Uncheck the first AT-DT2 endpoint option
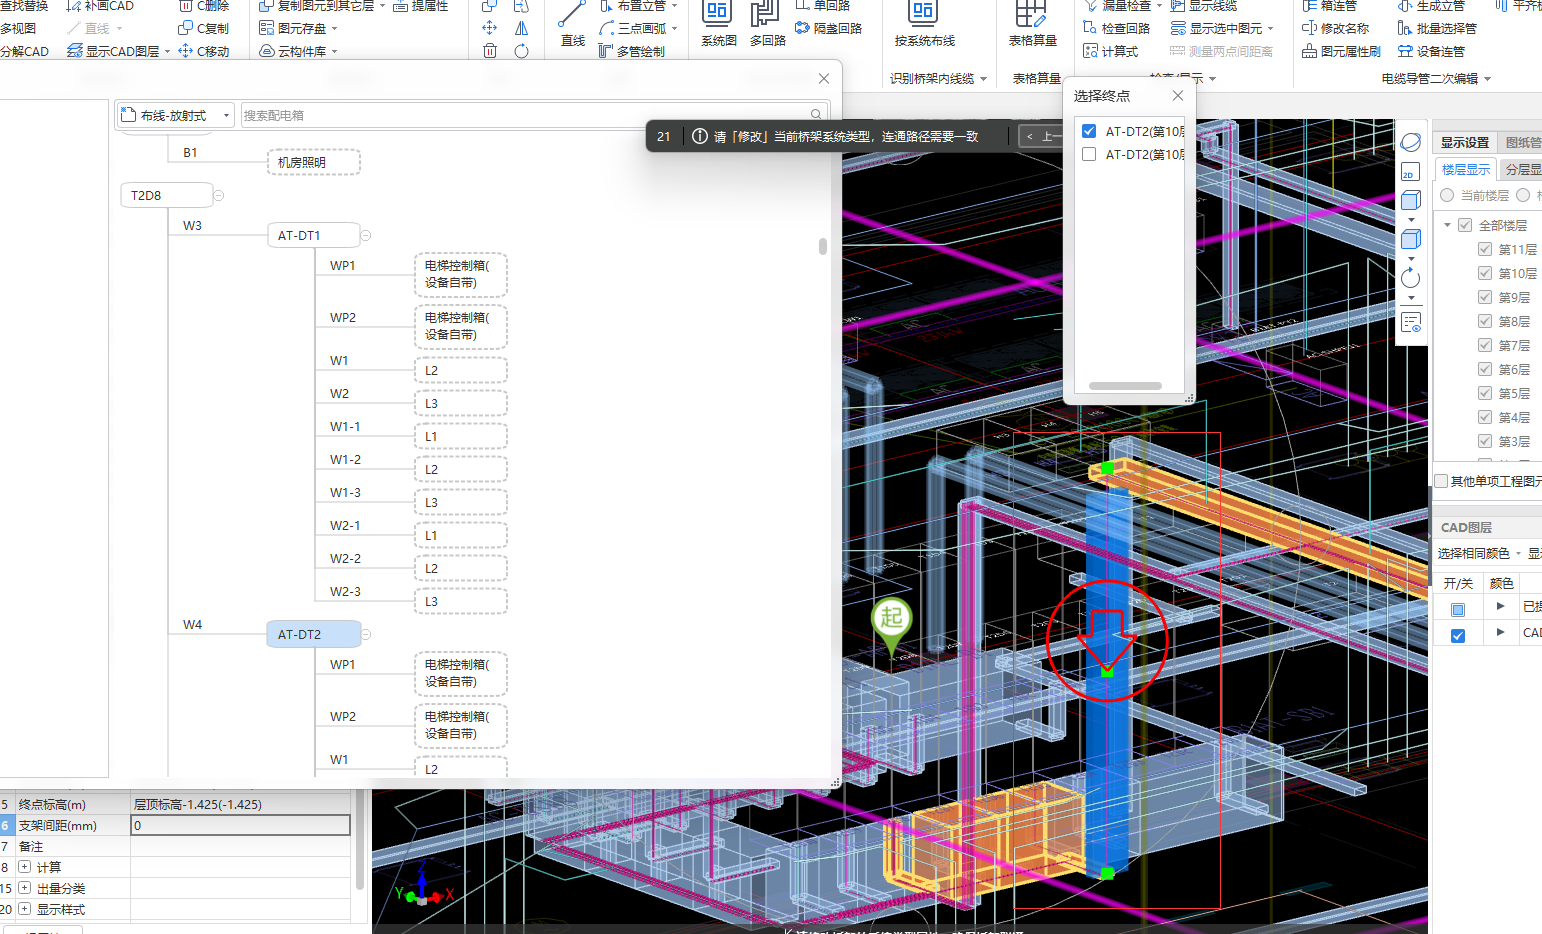Image resolution: width=1542 pixels, height=934 pixels. point(1089,131)
